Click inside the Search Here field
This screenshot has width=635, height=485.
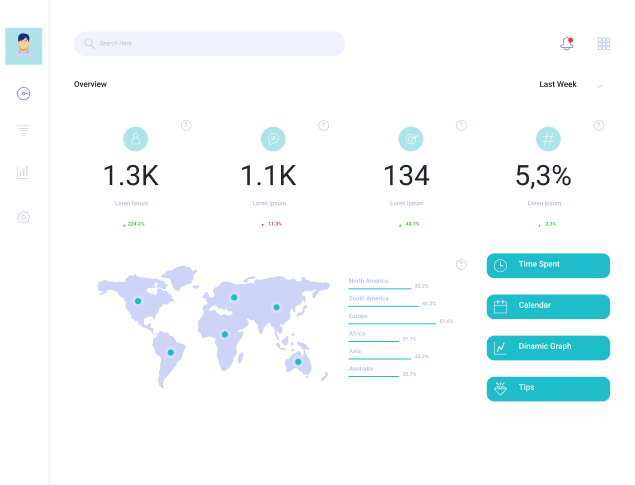(210, 43)
